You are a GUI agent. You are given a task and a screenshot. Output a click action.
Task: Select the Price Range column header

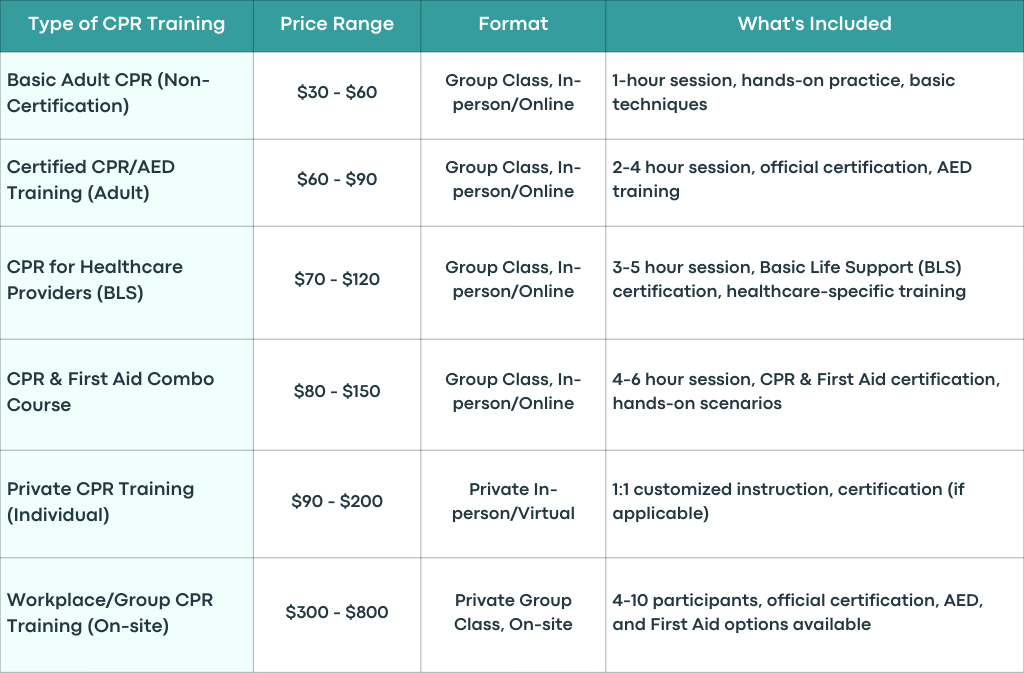click(x=337, y=24)
